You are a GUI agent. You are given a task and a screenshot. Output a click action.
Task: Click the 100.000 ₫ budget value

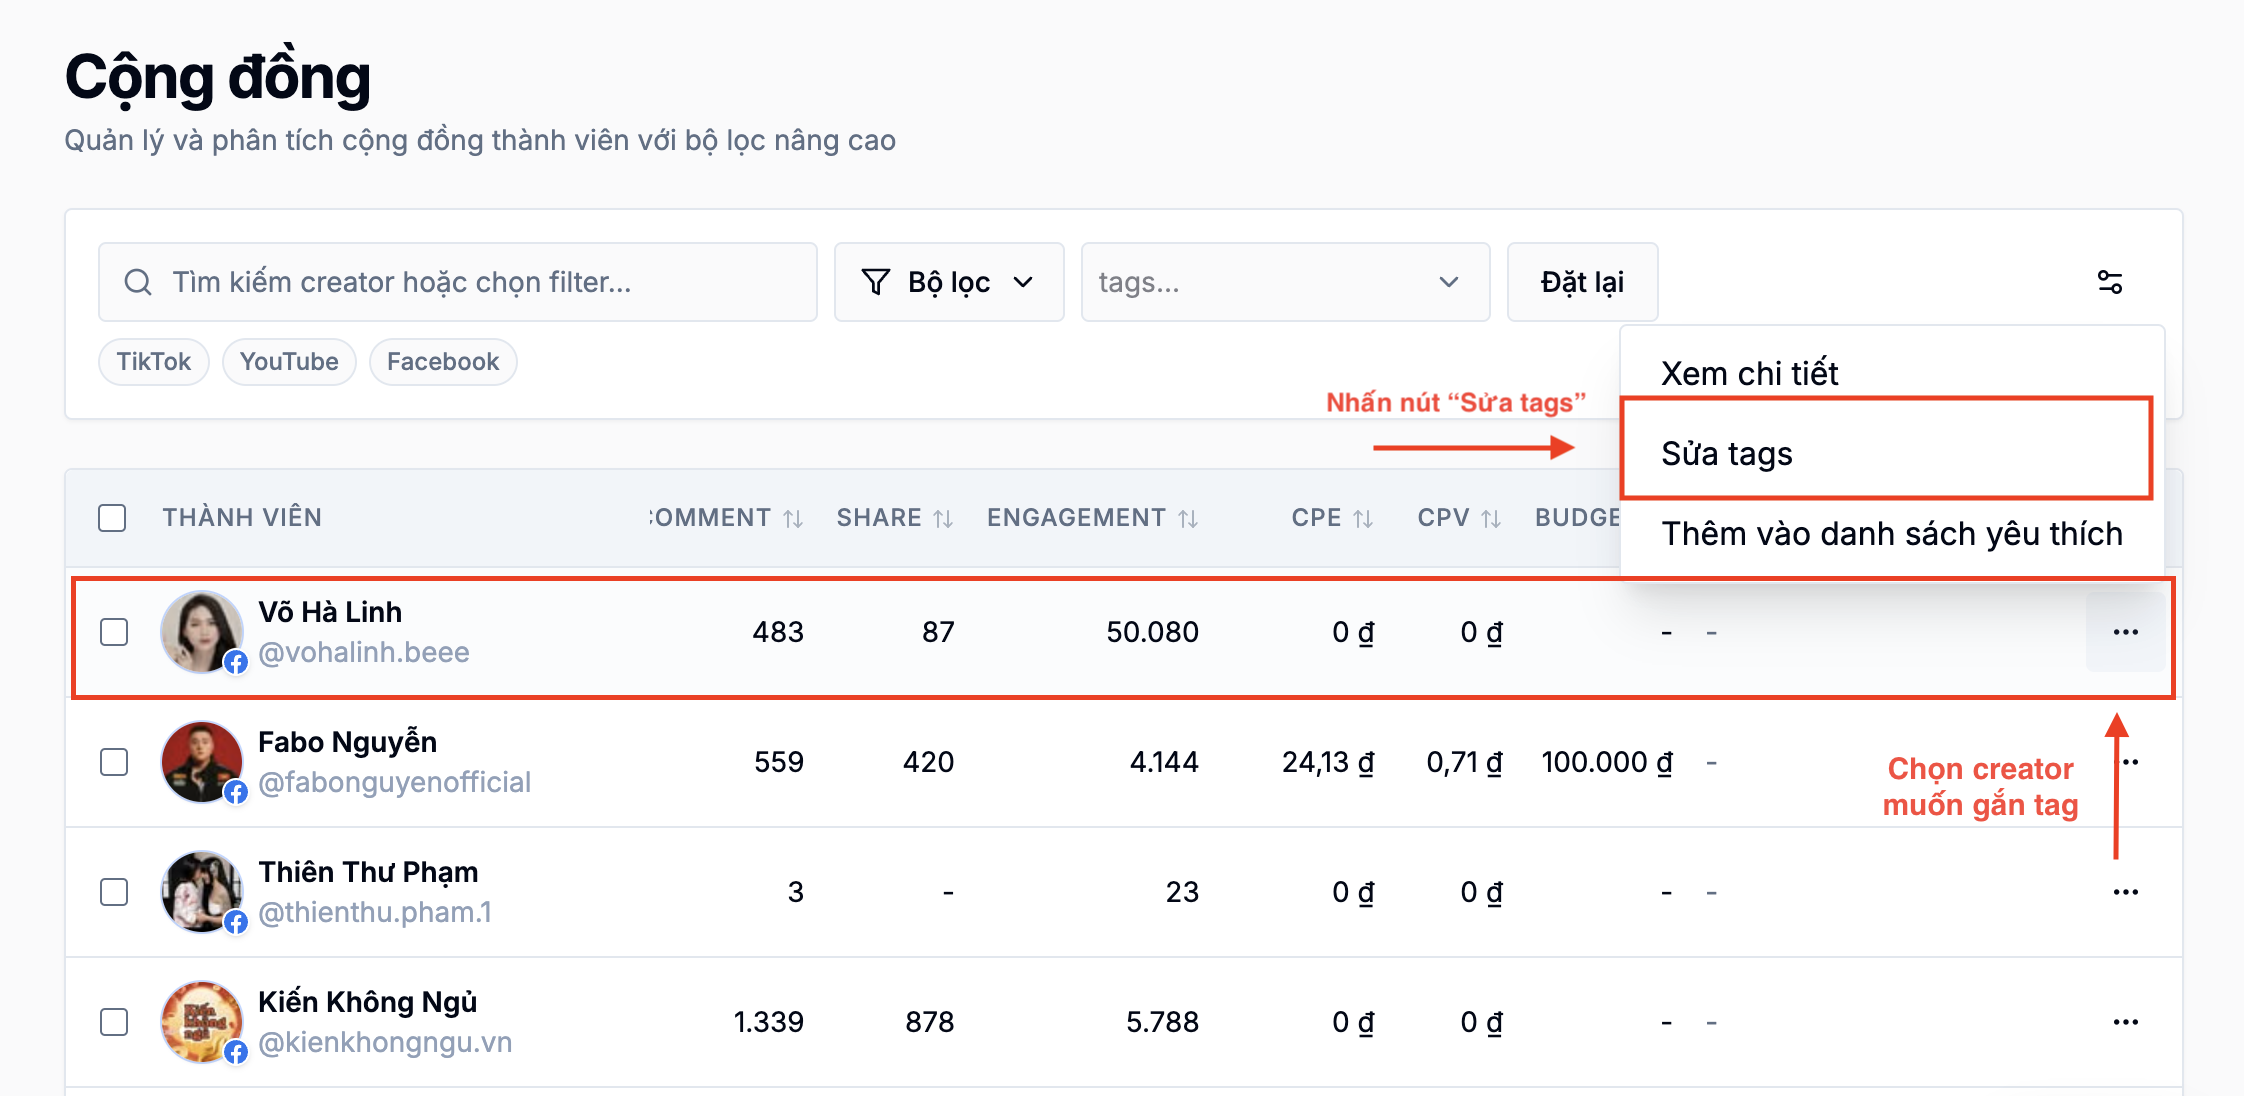[1607, 762]
